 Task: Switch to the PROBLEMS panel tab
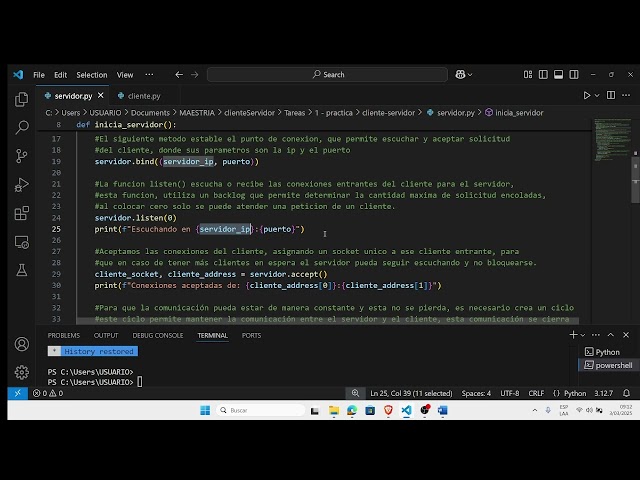[x=64, y=335]
